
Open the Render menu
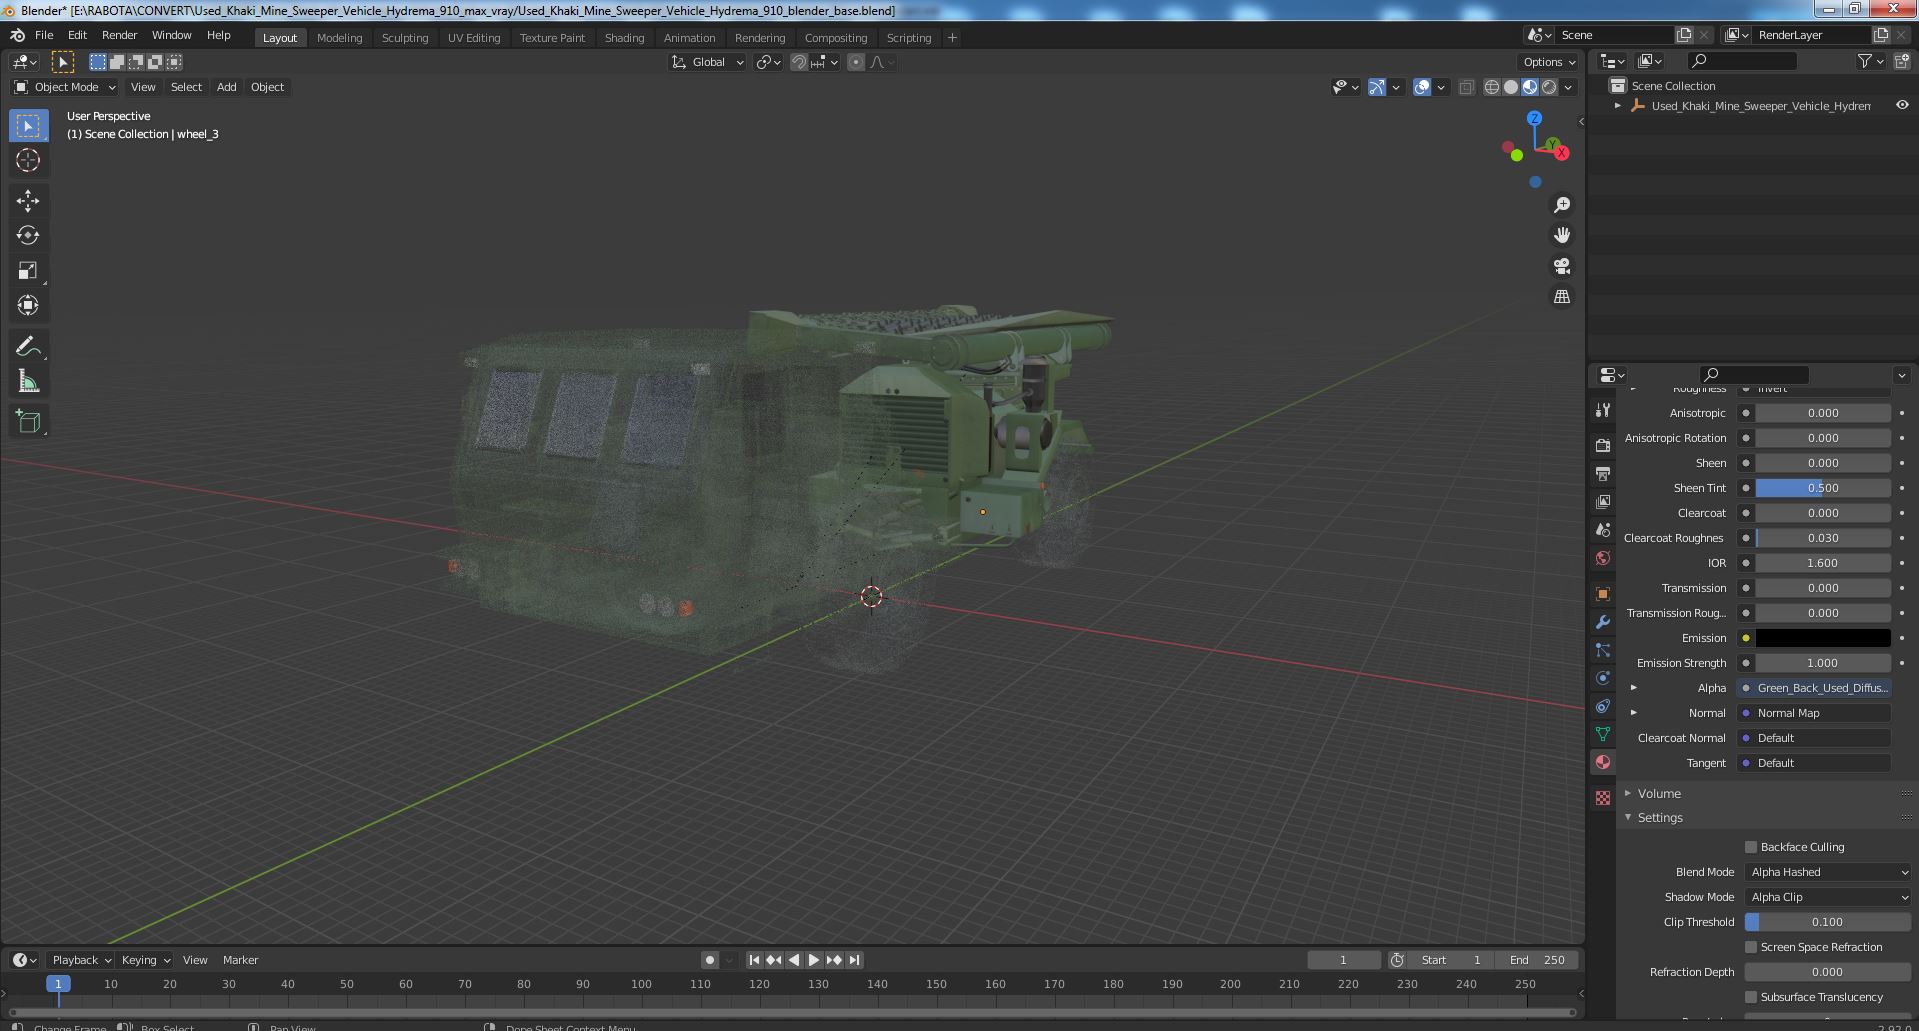119,35
